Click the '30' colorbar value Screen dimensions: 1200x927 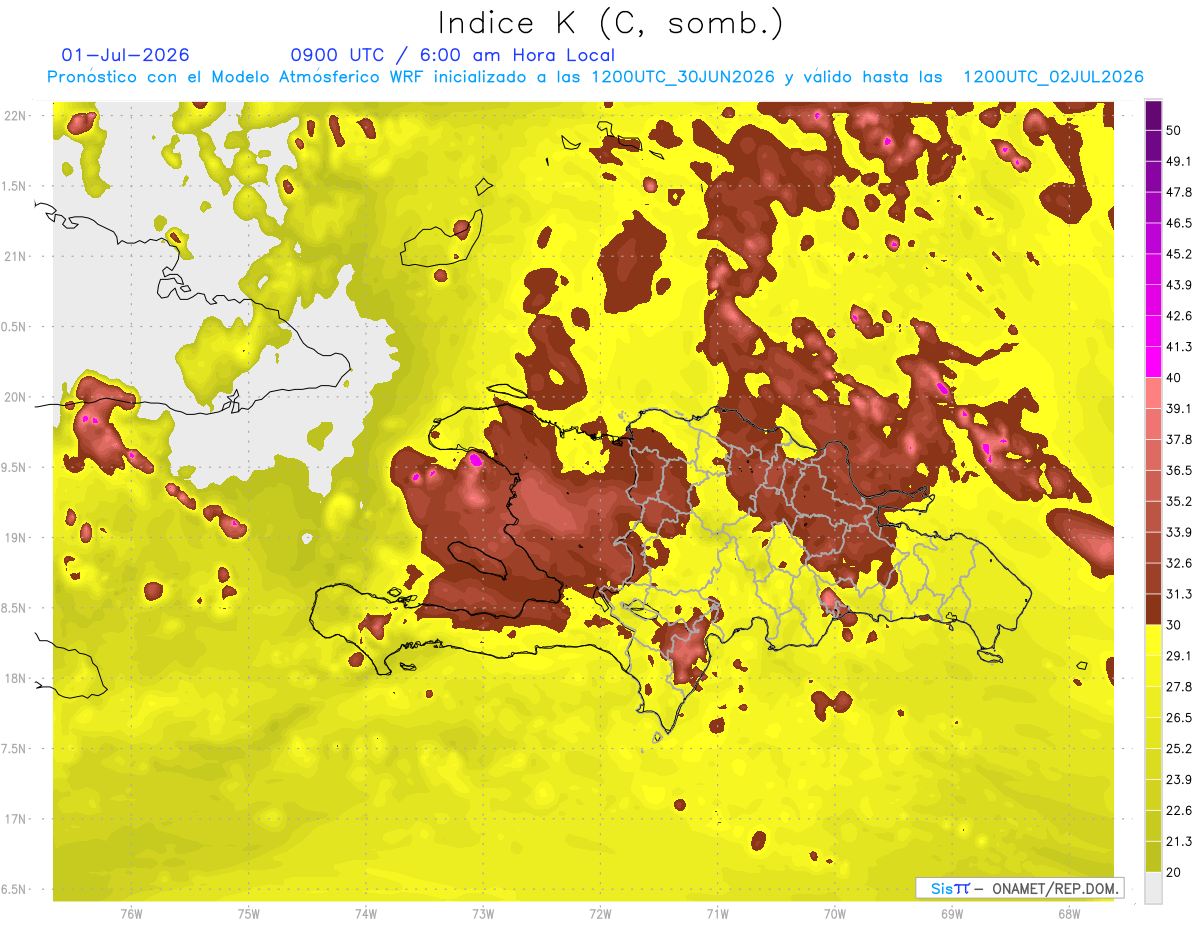[x=1173, y=625]
